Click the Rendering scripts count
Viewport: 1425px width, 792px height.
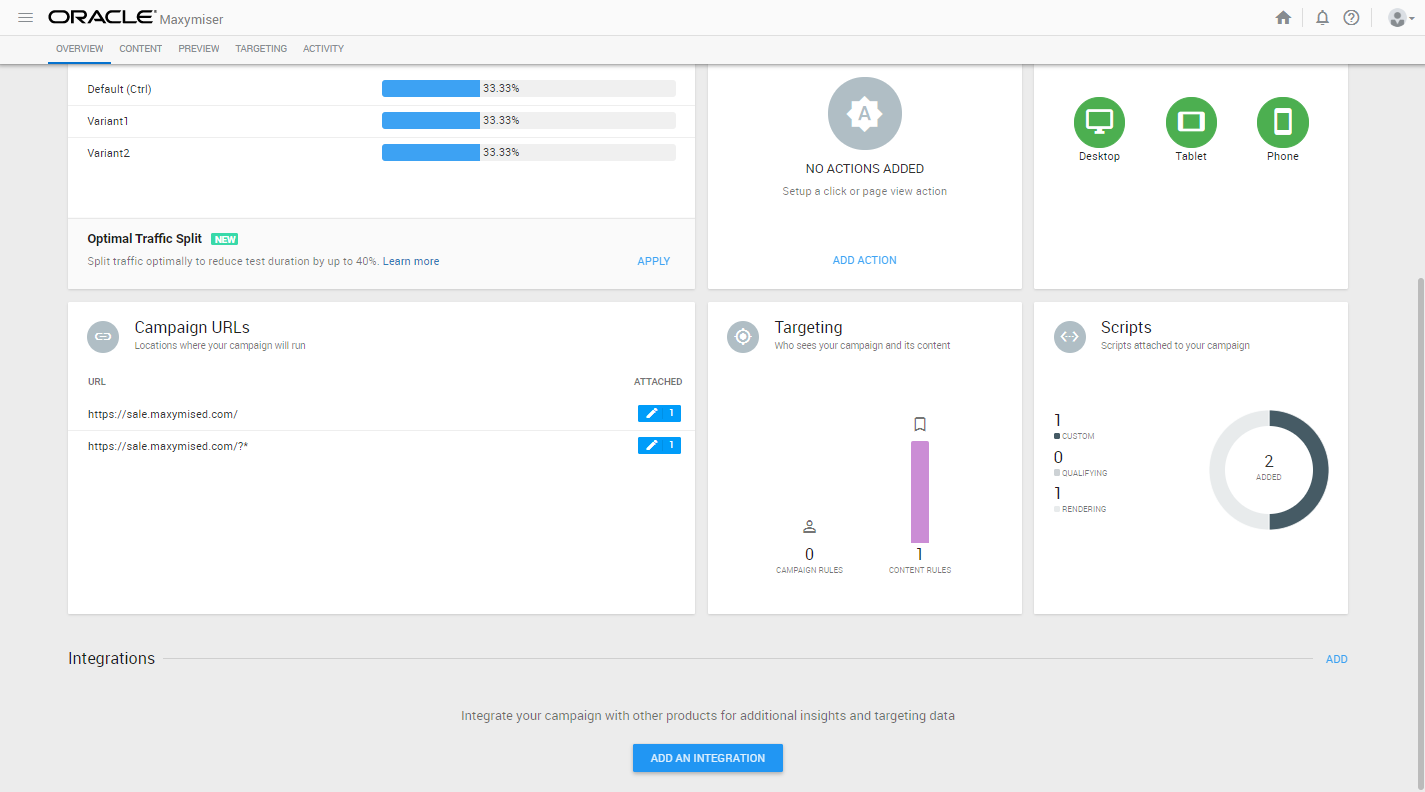click(1058, 493)
